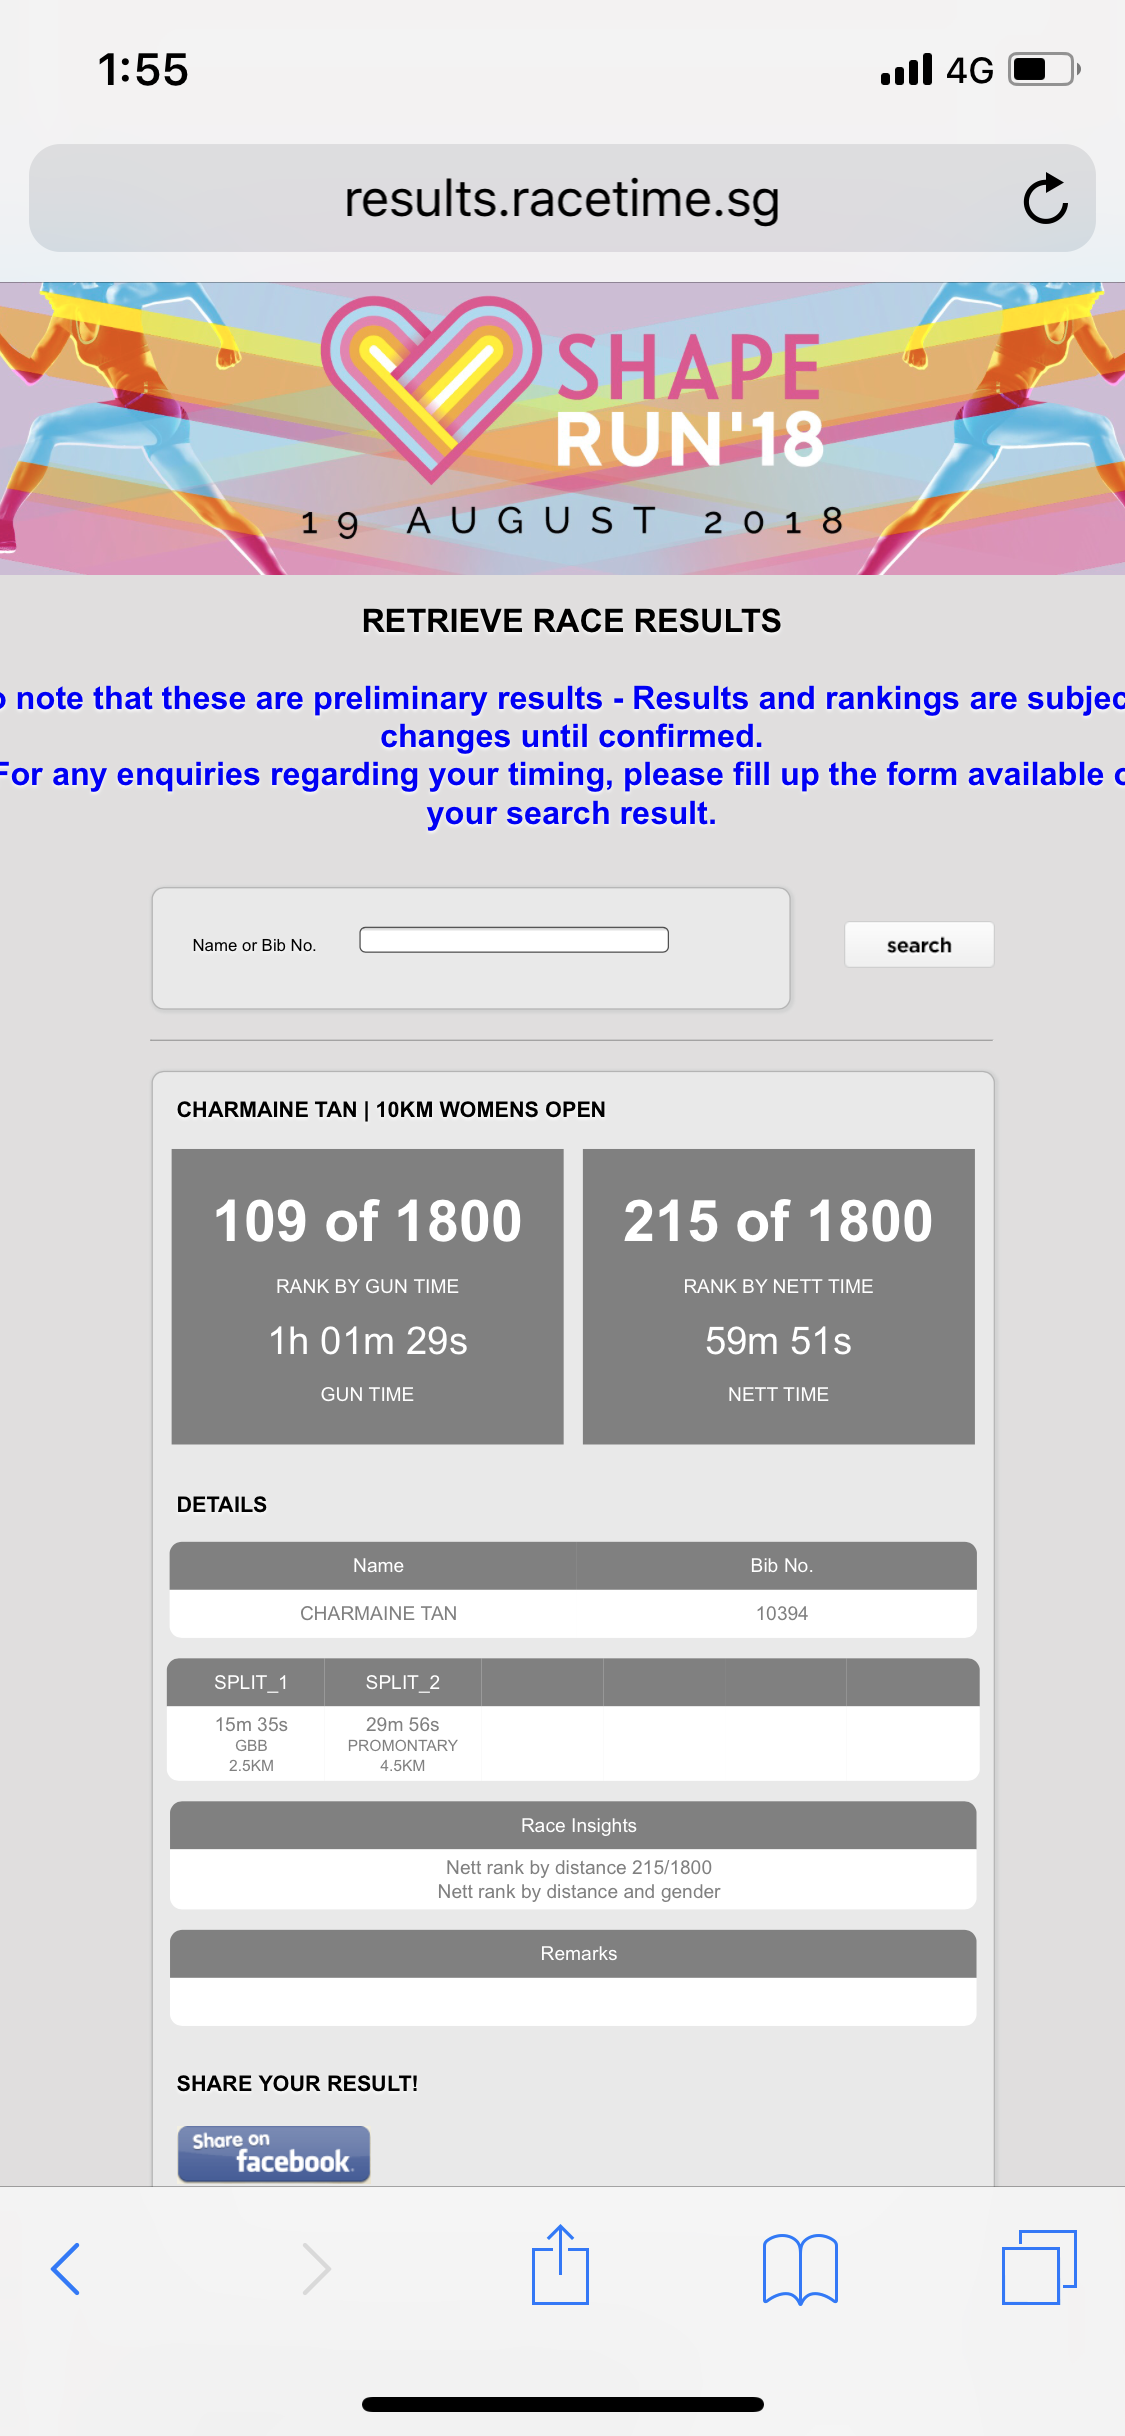The width and height of the screenshot is (1125, 2436).
Task: Tap 'Nett rank by distance 215/1800' text
Action: pos(579,1867)
